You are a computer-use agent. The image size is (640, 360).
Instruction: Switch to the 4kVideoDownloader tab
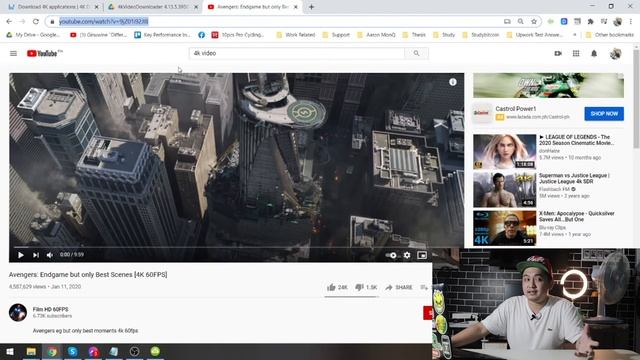[153, 7]
